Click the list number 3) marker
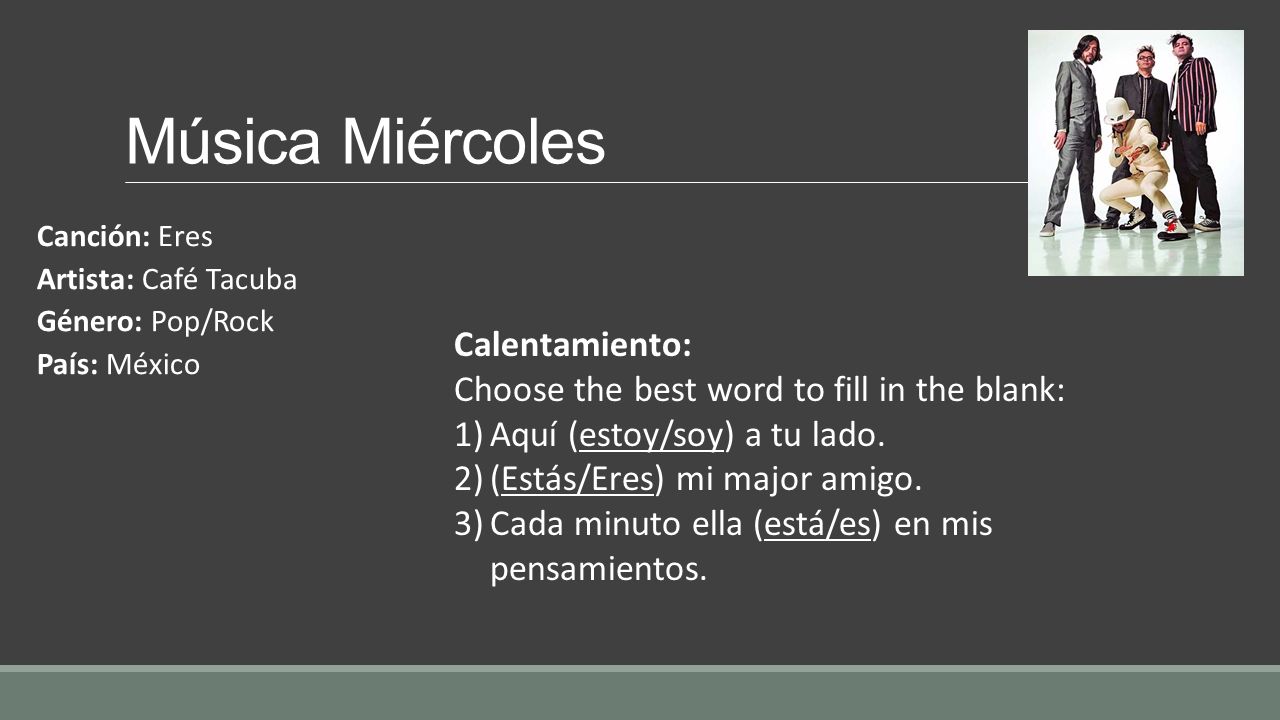The image size is (1280, 720). pyautogui.click(x=469, y=524)
